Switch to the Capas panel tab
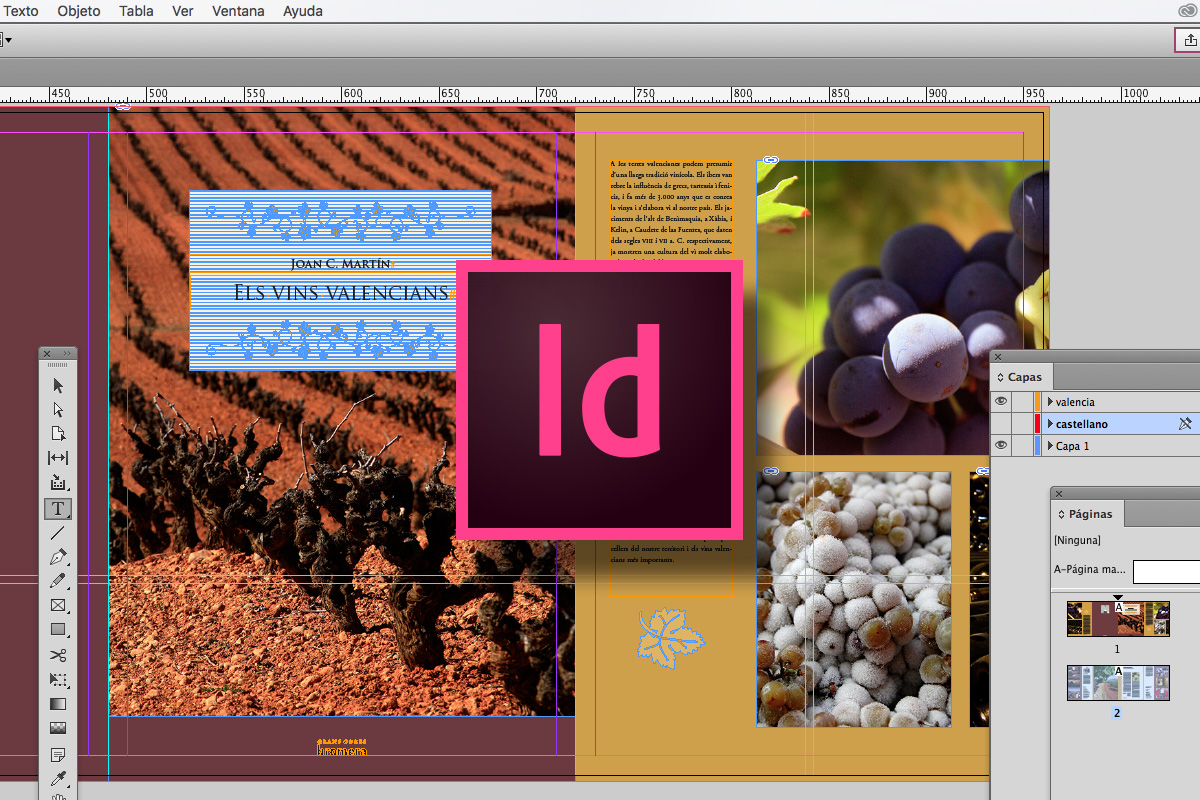This screenshot has width=1200, height=800. pos(1019,377)
